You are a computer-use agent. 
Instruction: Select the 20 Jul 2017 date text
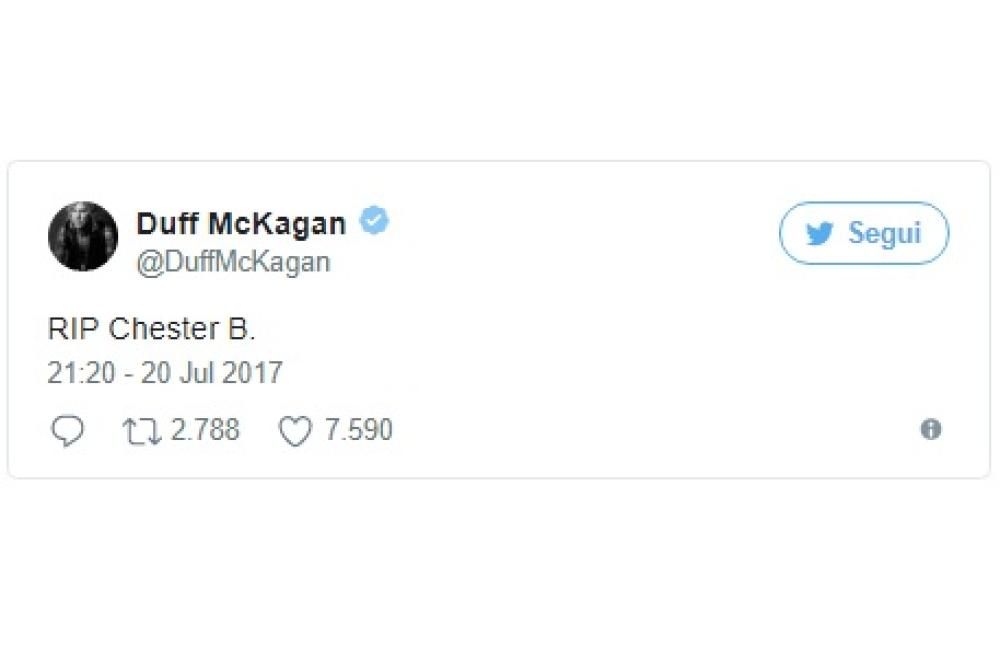[x=211, y=373]
